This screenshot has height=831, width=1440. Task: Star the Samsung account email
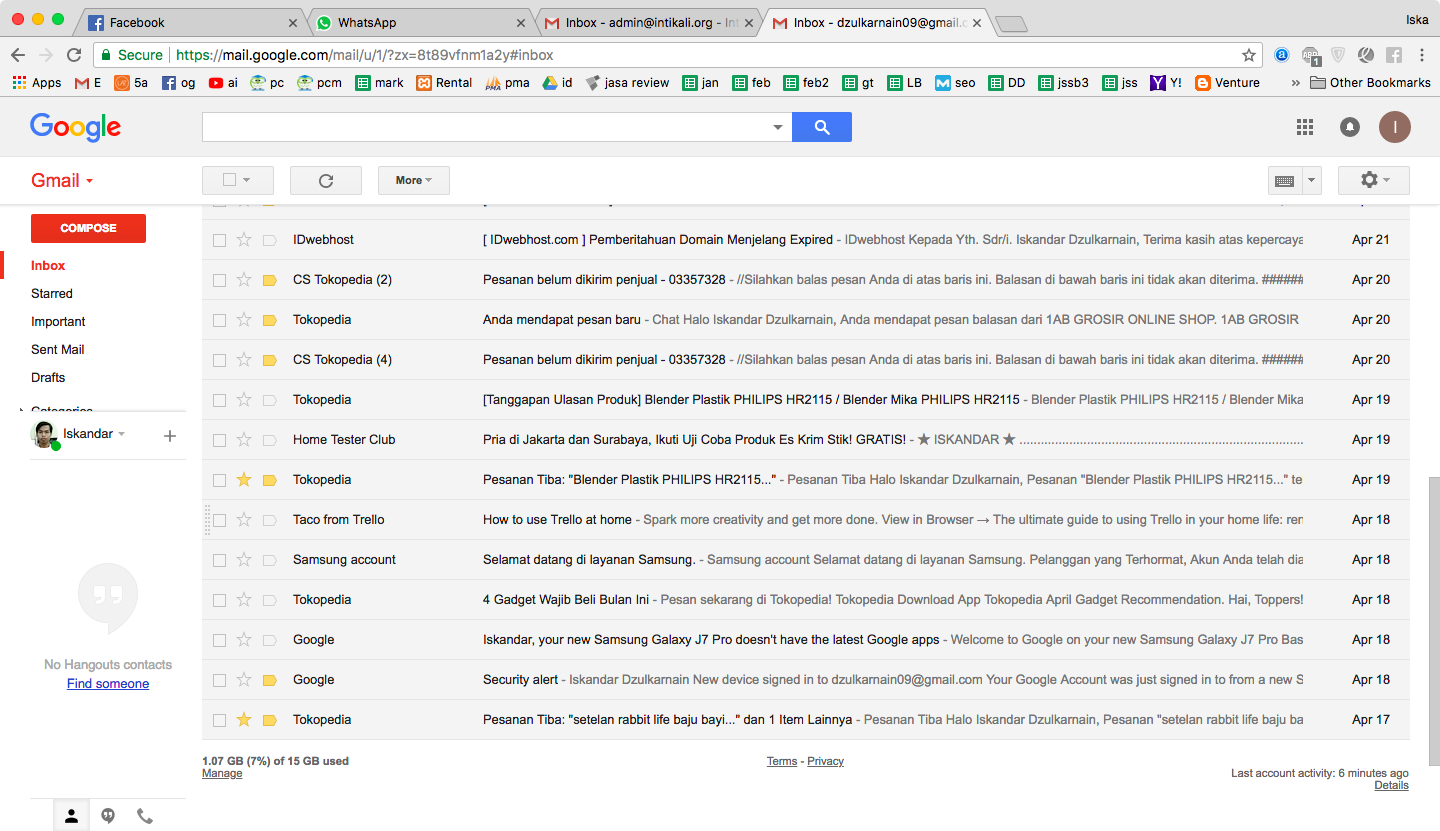pyautogui.click(x=244, y=560)
